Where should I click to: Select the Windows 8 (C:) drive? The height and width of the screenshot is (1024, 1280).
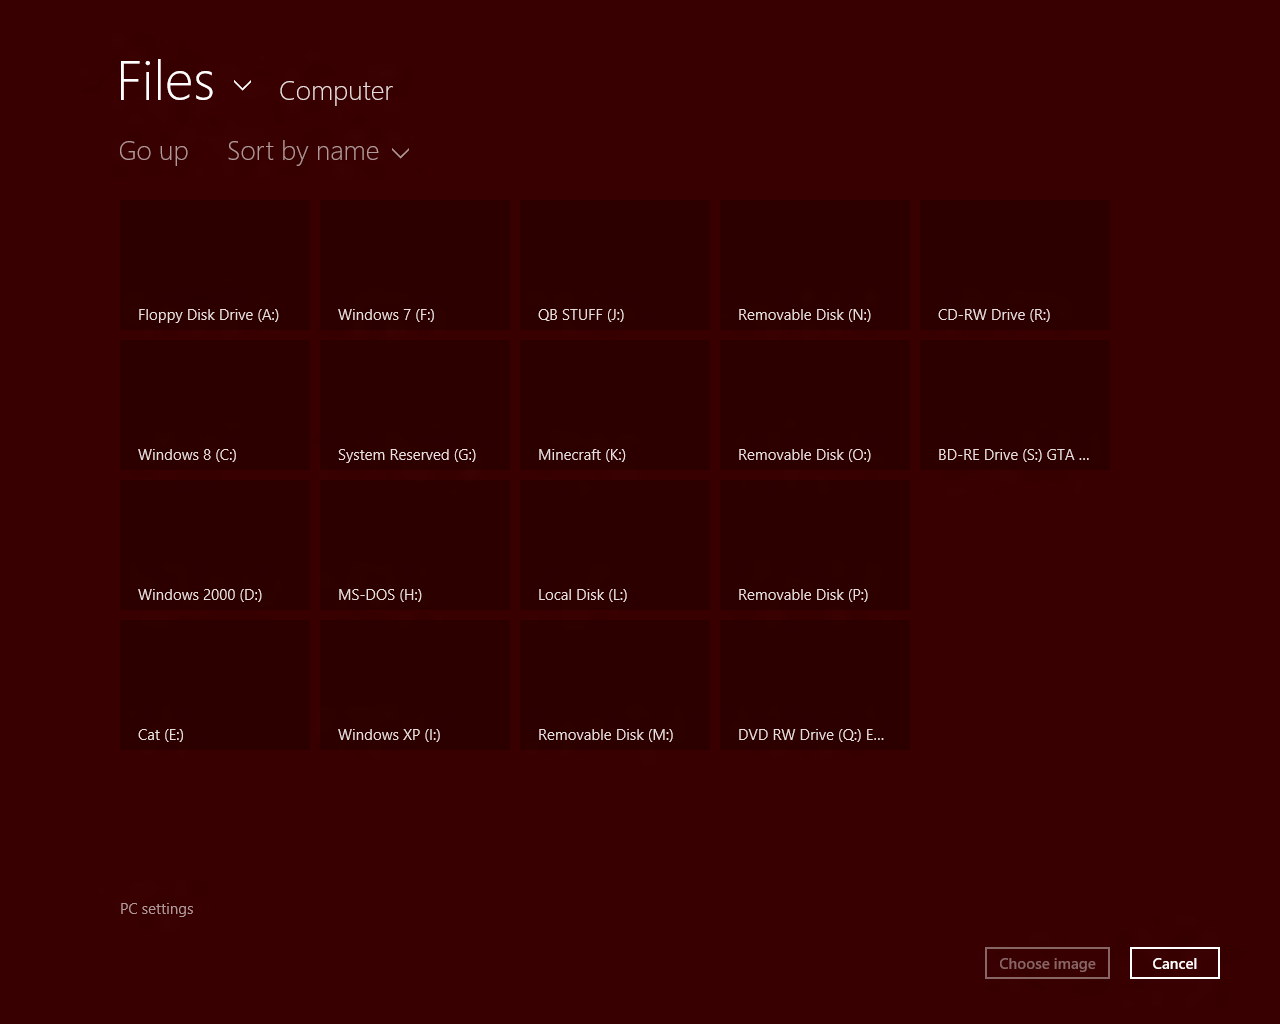point(214,405)
